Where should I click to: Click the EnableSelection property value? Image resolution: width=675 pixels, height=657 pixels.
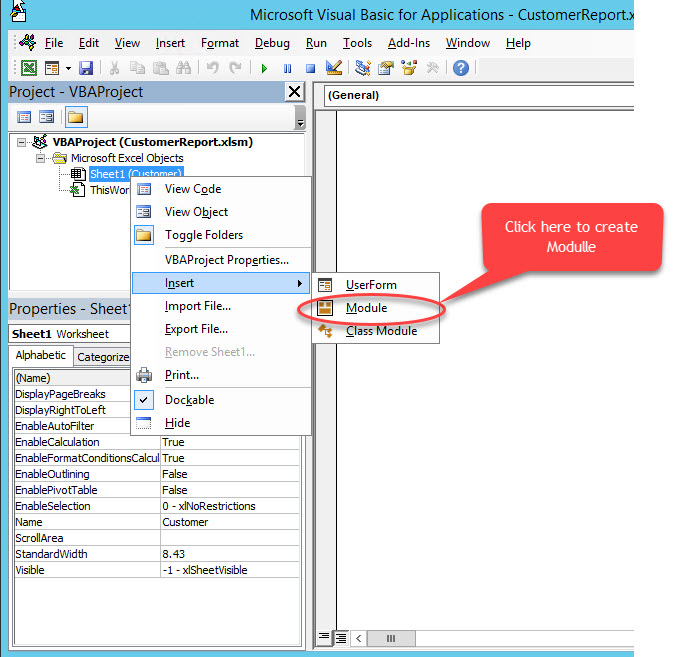(229, 506)
